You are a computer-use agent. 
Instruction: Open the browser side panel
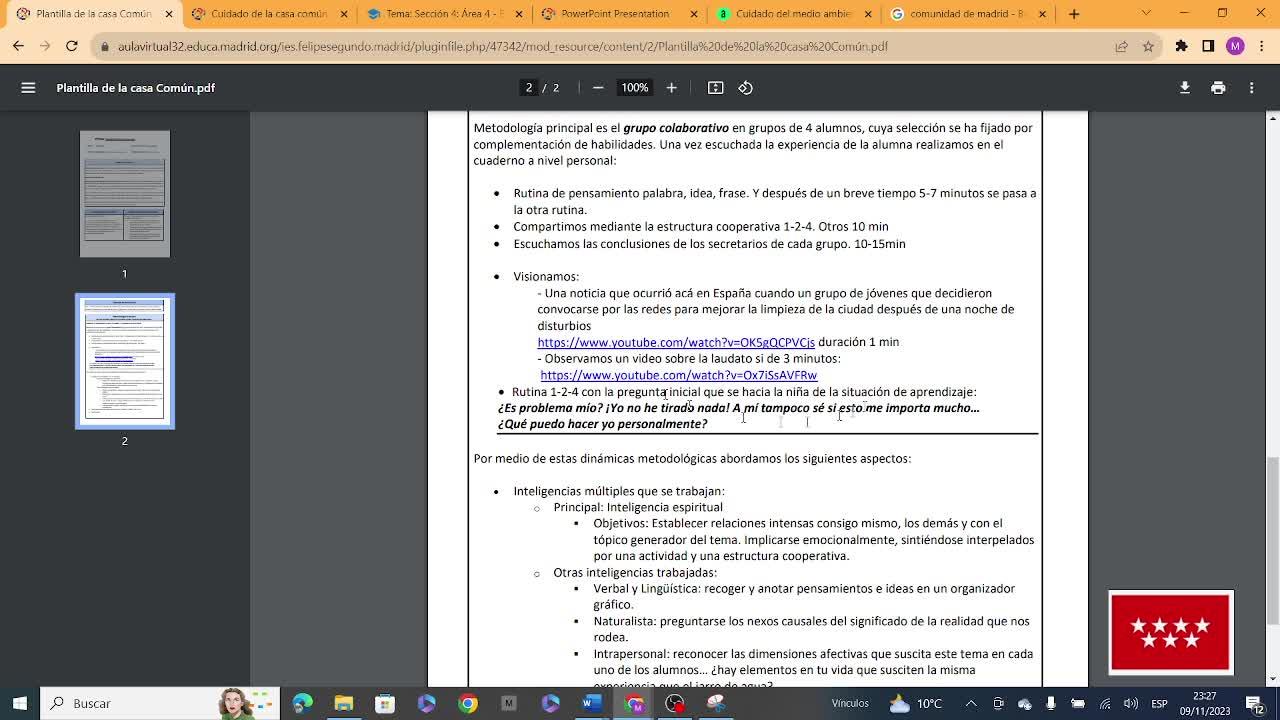point(1208,46)
